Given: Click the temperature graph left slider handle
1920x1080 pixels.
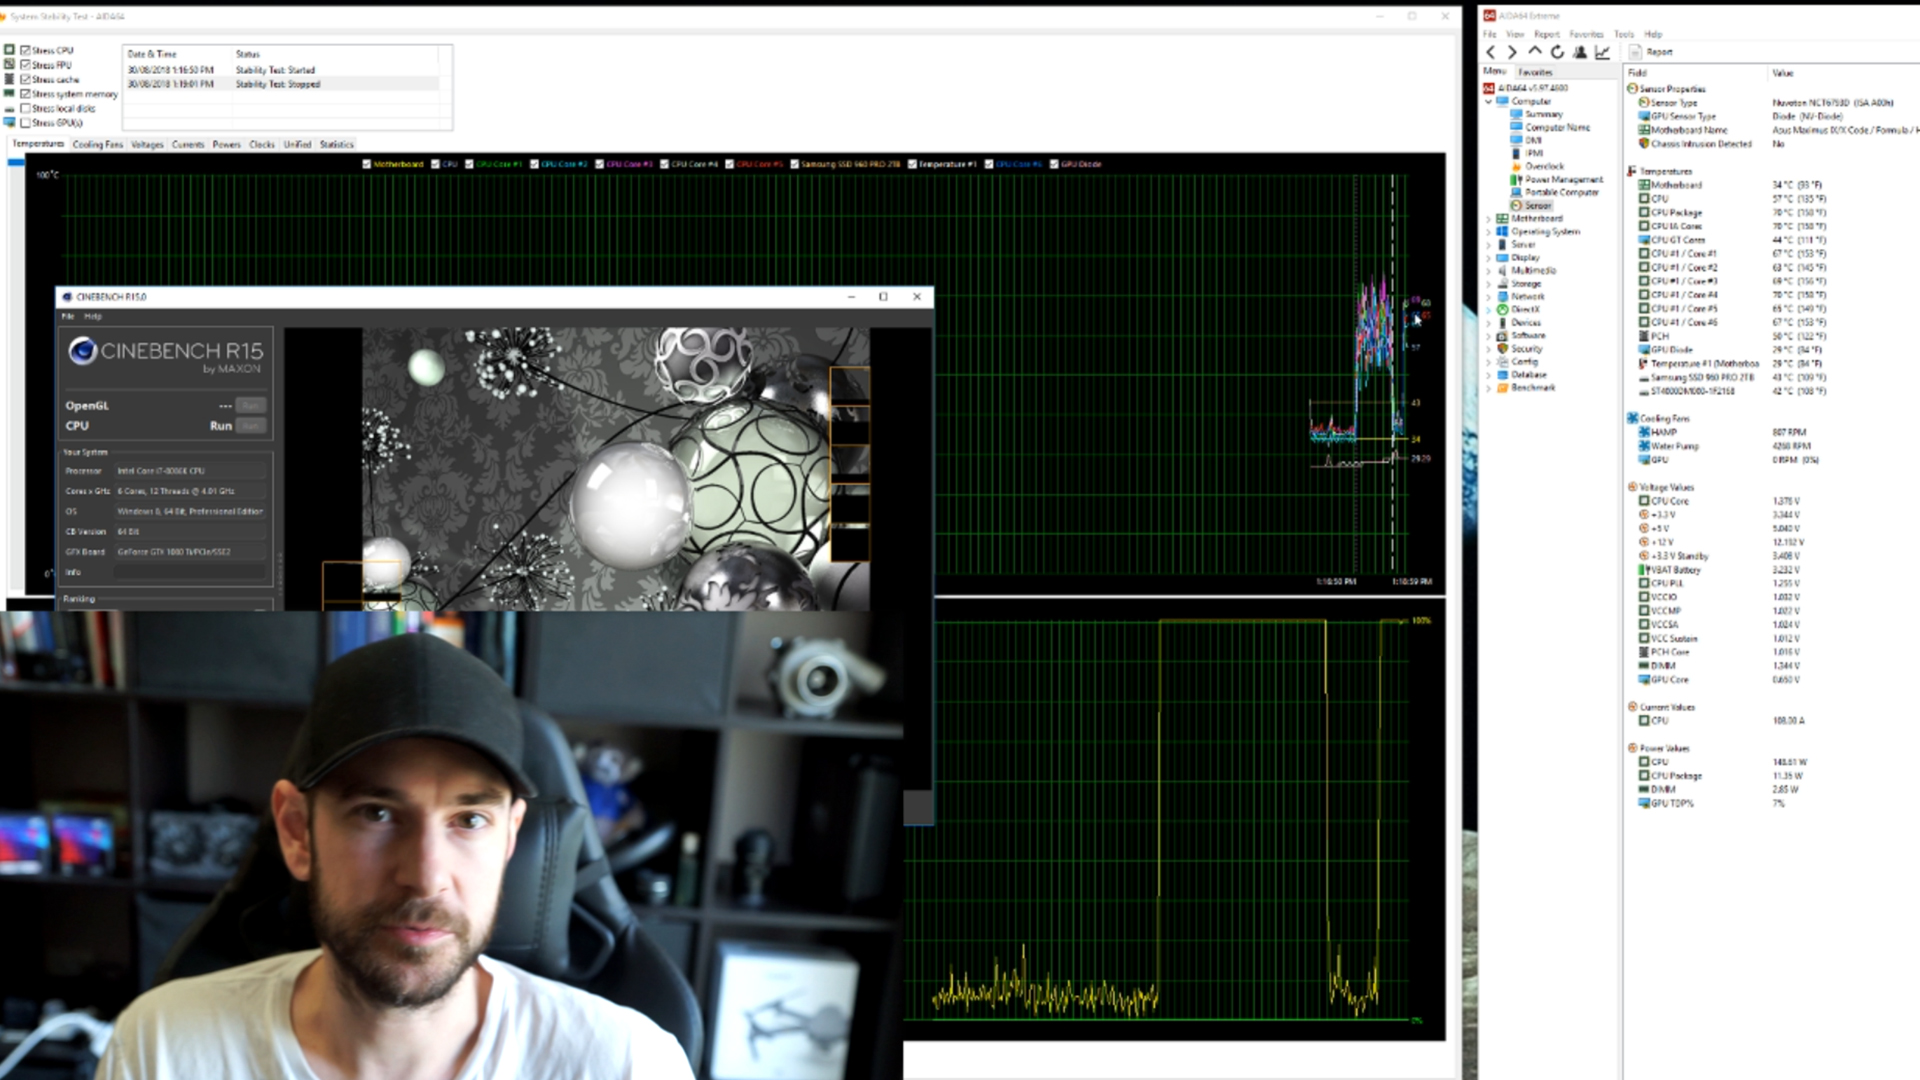Looking at the screenshot, I should 15,162.
